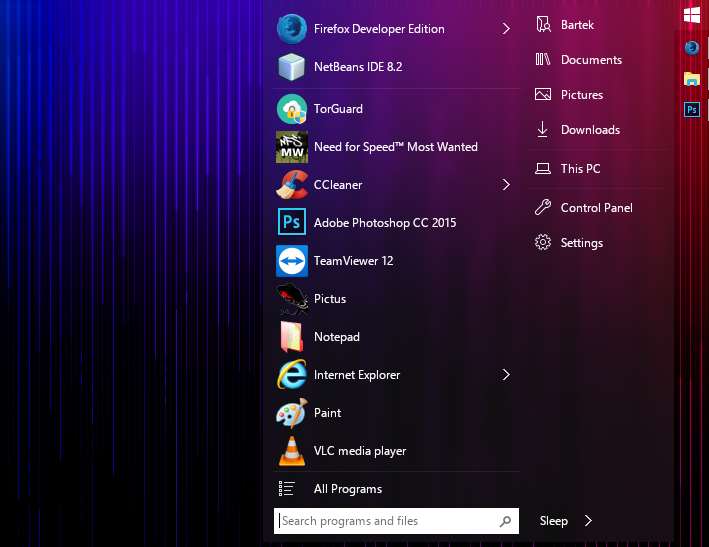This screenshot has width=709, height=547.
Task: Open the TorGuard app icon
Action: (291, 109)
